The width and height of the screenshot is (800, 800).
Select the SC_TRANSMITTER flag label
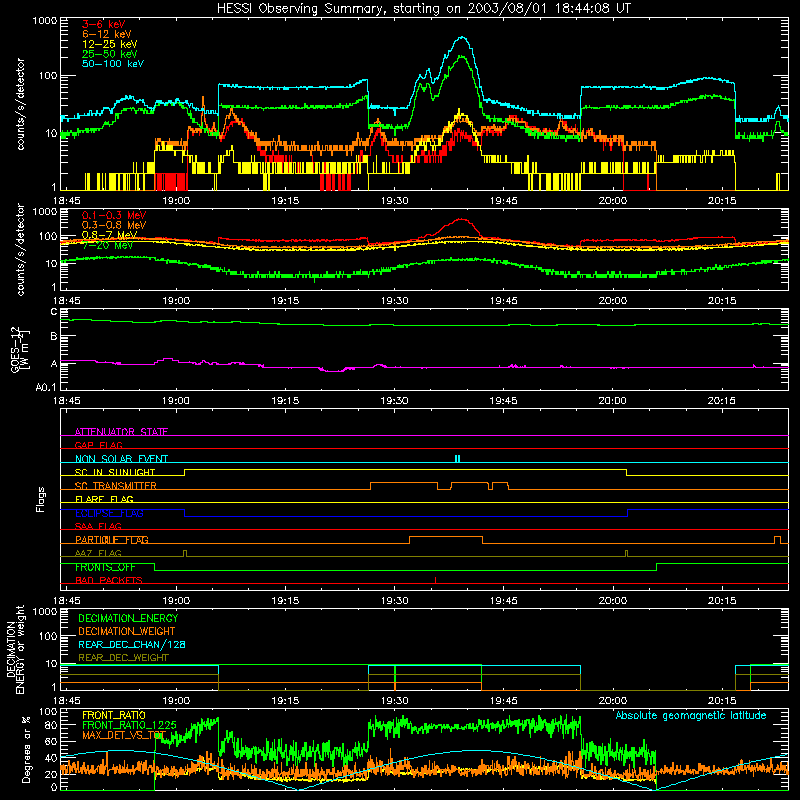(116, 485)
